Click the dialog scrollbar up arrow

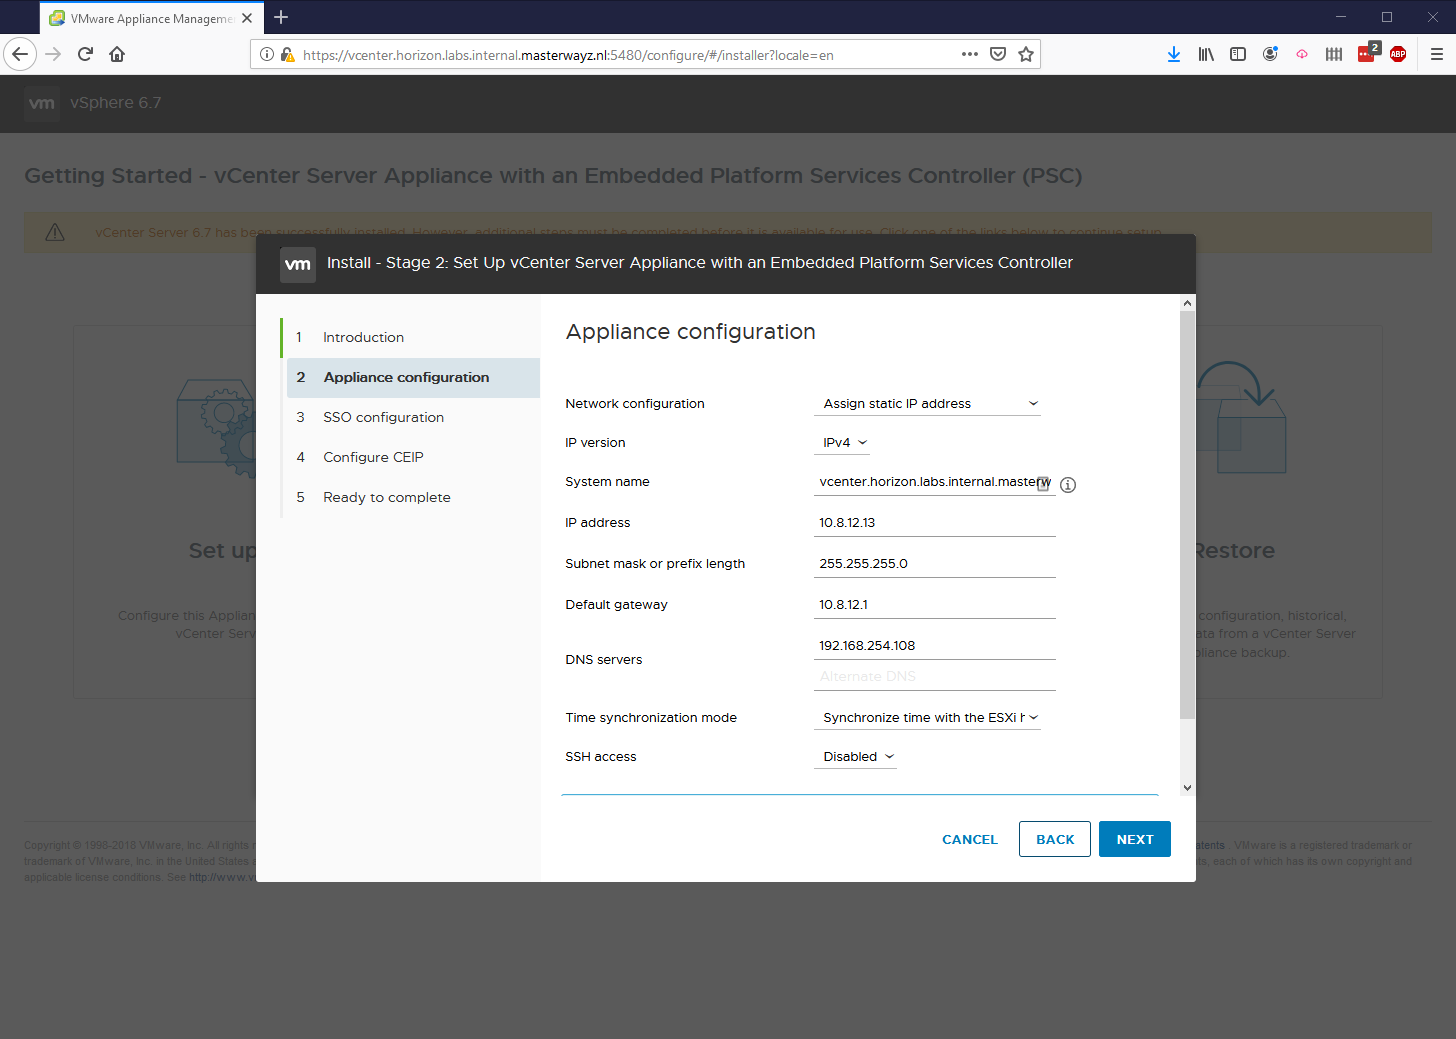coord(1187,302)
